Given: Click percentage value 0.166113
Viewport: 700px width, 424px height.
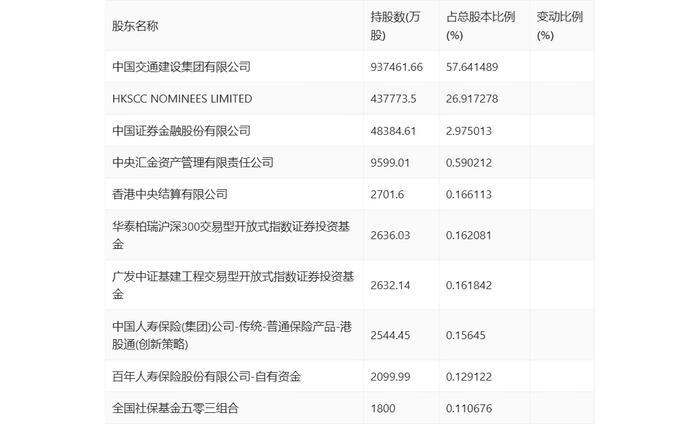Looking at the screenshot, I should (x=469, y=194).
